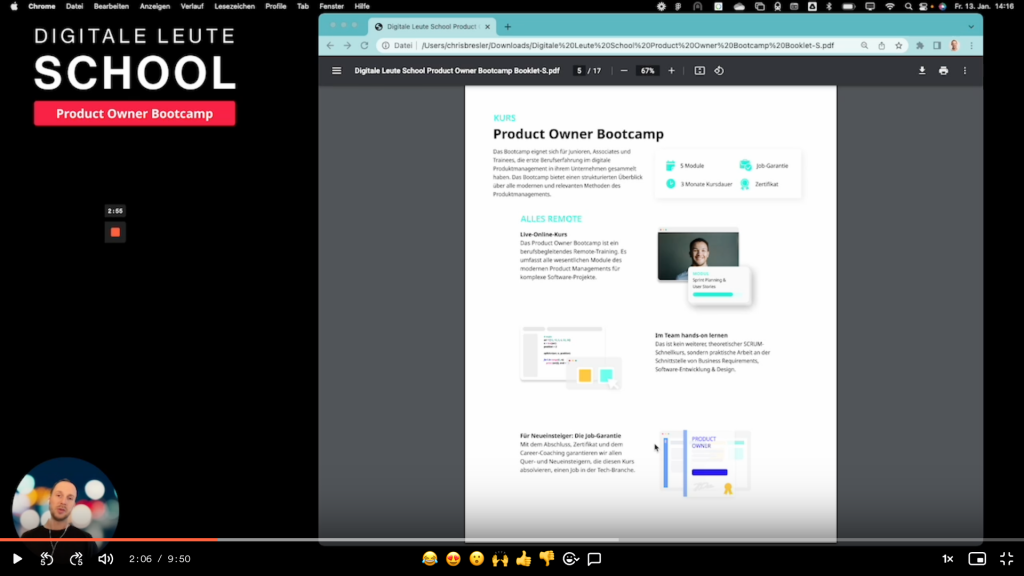Open the Fenster menu
The height and width of the screenshot is (576, 1024).
point(332,7)
